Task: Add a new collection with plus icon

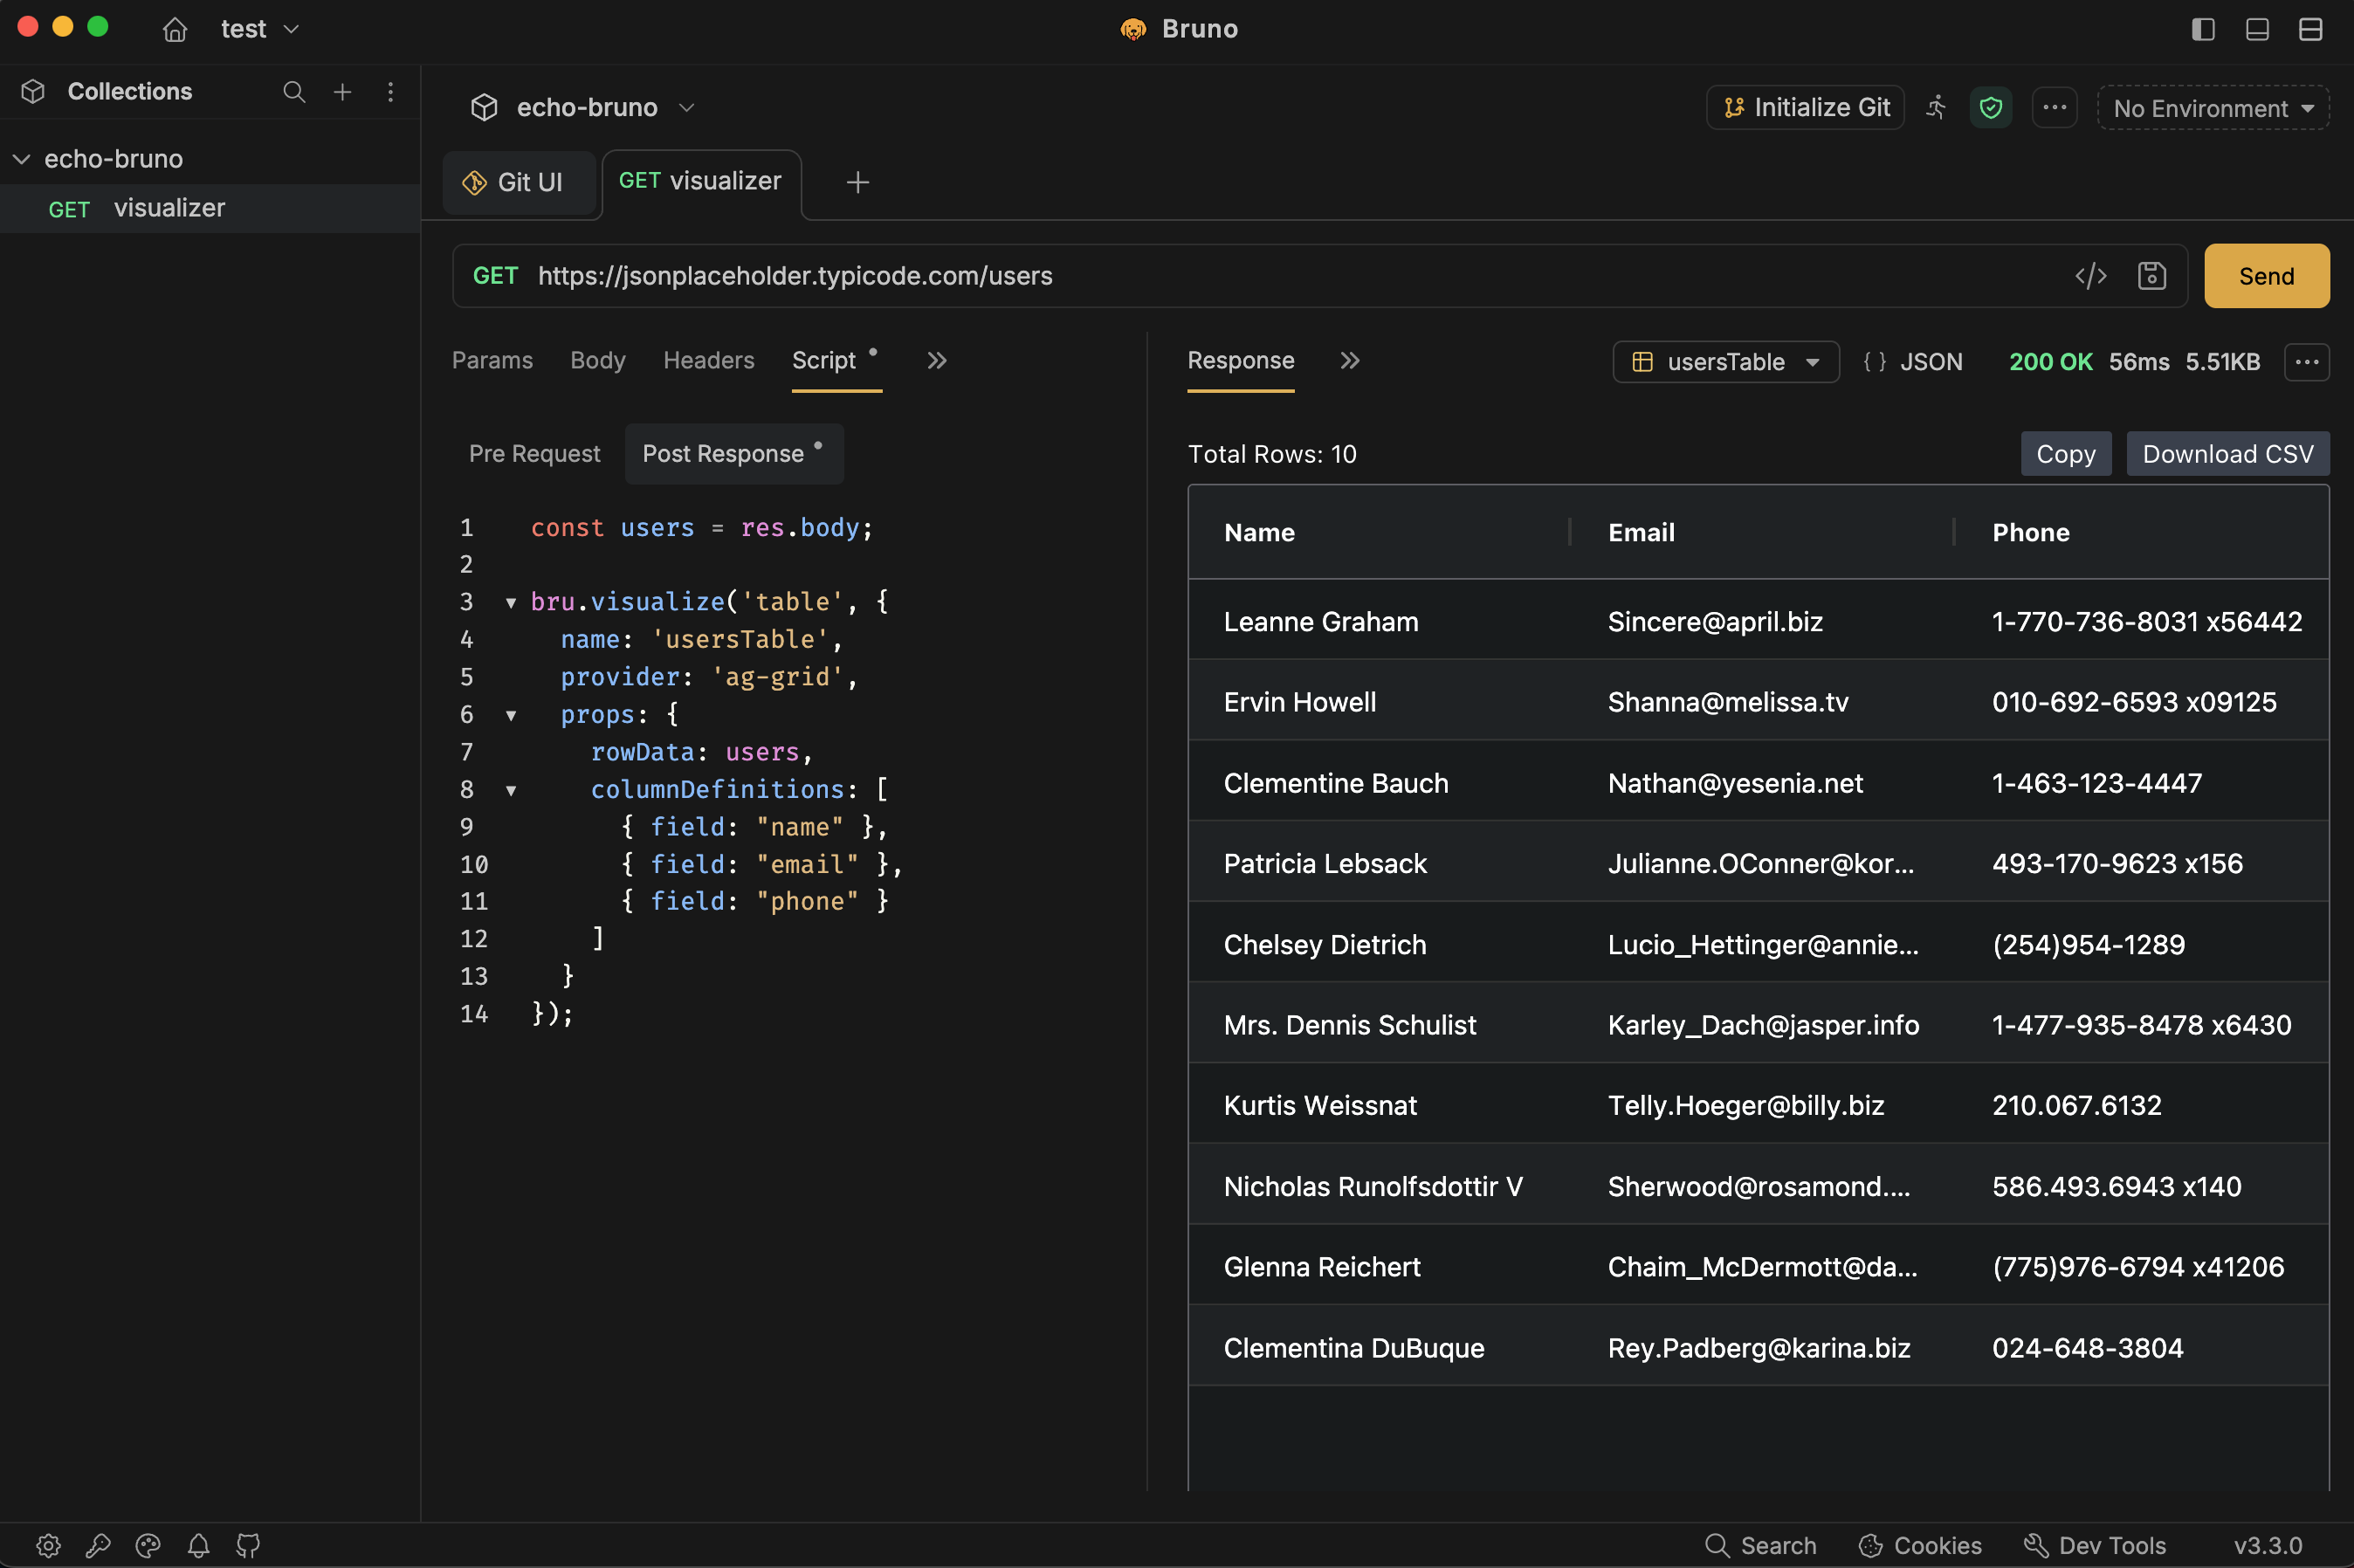Action: click(x=342, y=92)
